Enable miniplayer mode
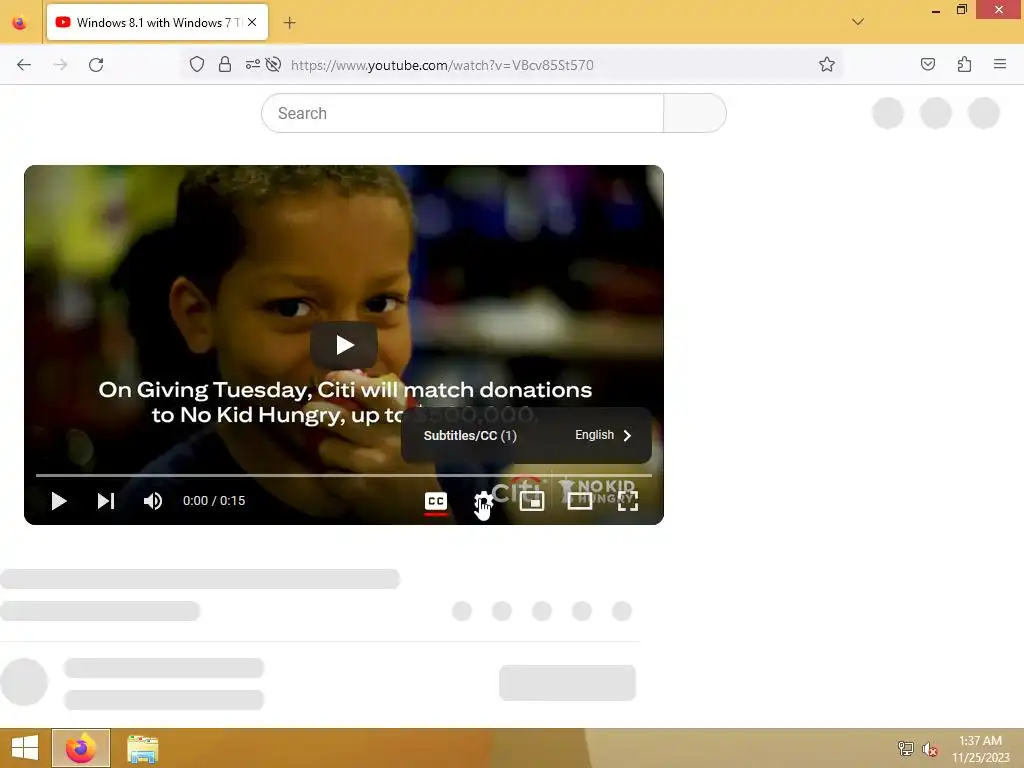Image resolution: width=1024 pixels, height=768 pixels. [532, 502]
